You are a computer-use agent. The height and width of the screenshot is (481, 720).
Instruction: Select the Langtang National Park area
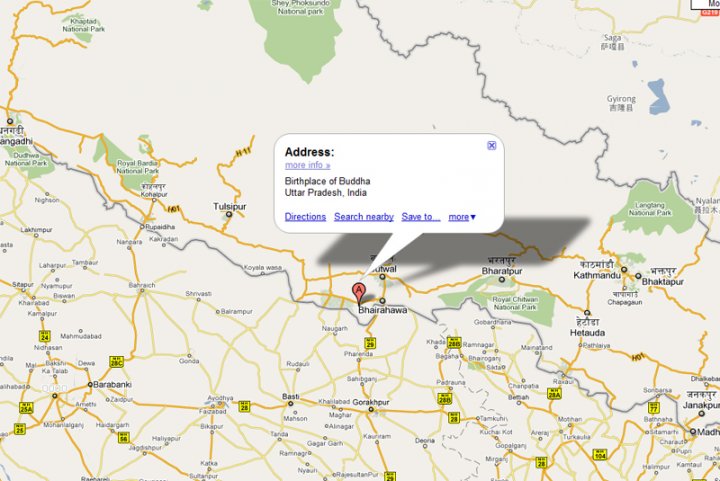click(x=653, y=209)
